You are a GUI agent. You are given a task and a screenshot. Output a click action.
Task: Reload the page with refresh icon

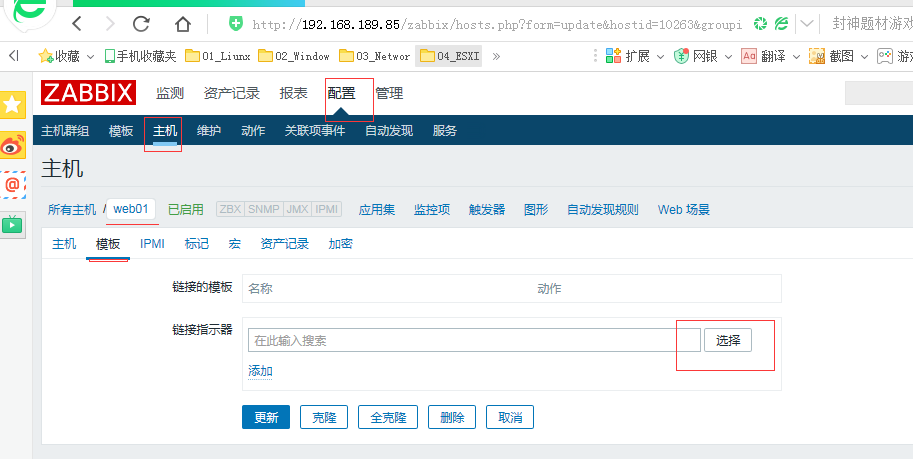(x=141, y=23)
